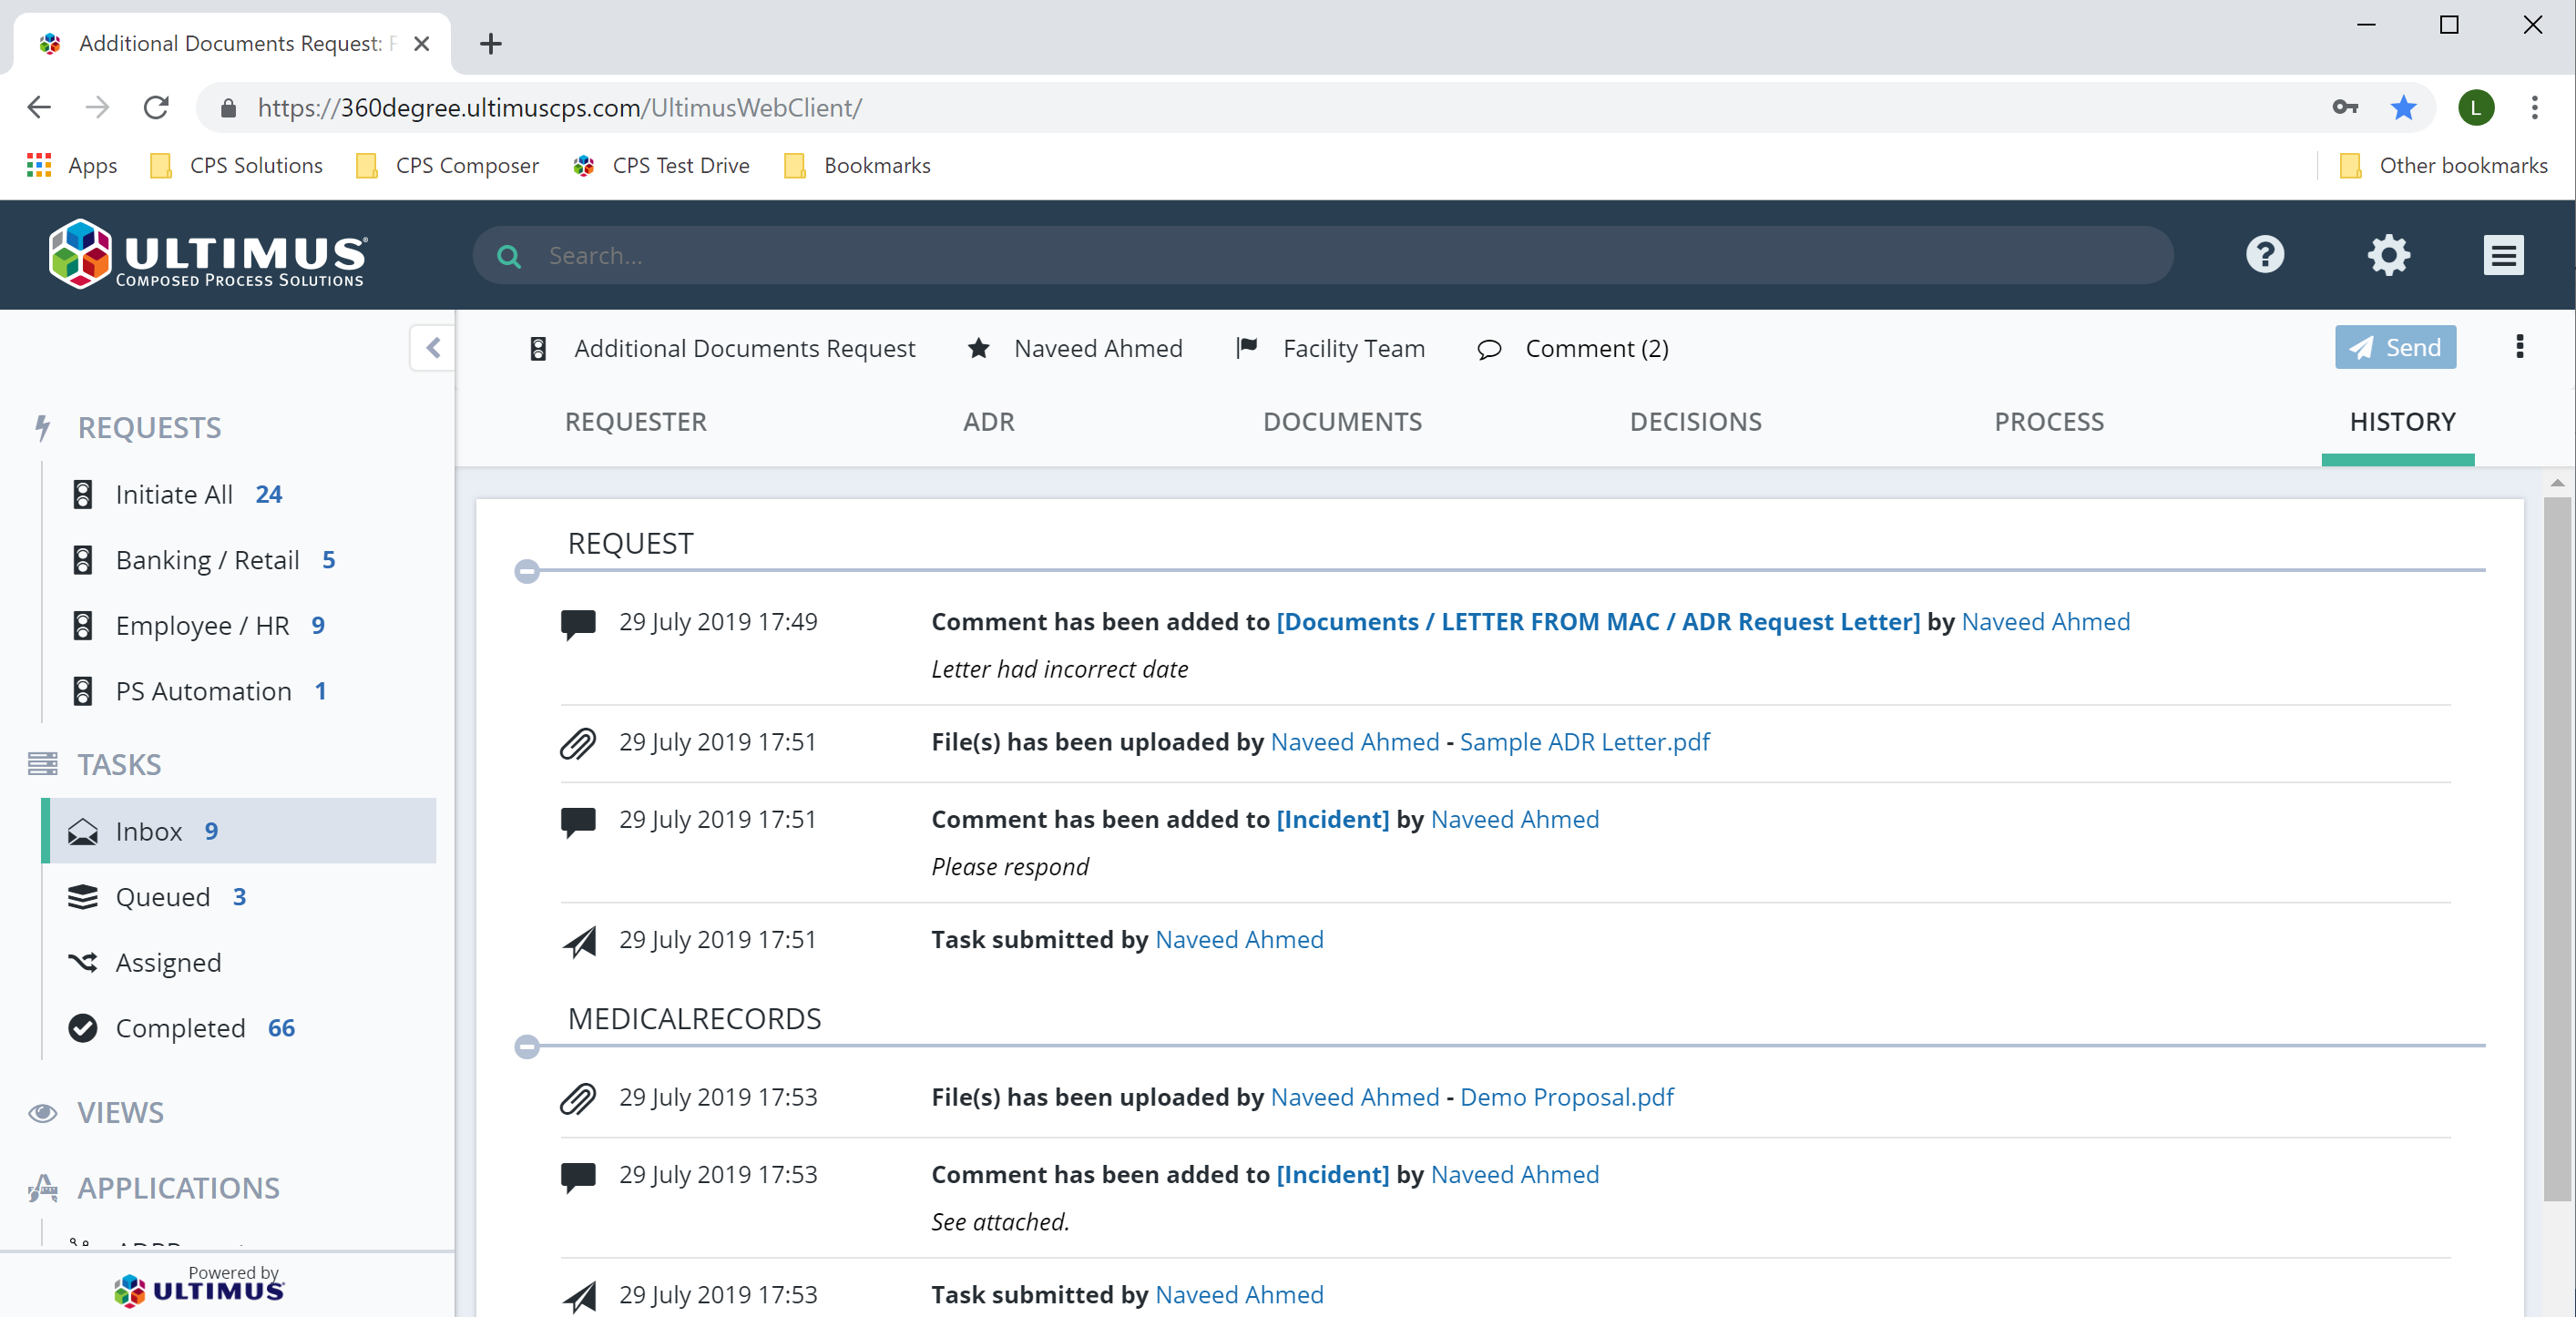The height and width of the screenshot is (1317, 2576).
Task: Click into the Search field
Action: pyautogui.click(x=1322, y=256)
